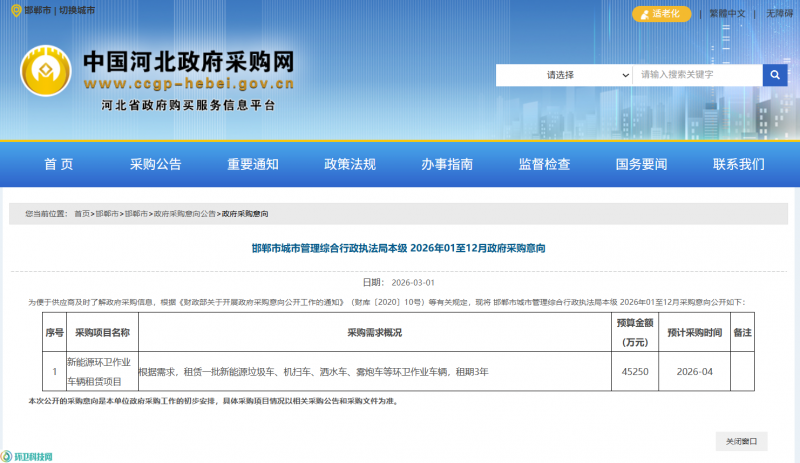Turn on 无障碍 barrier-free mode
Viewport: 800px width, 463px height.
tap(780, 14)
